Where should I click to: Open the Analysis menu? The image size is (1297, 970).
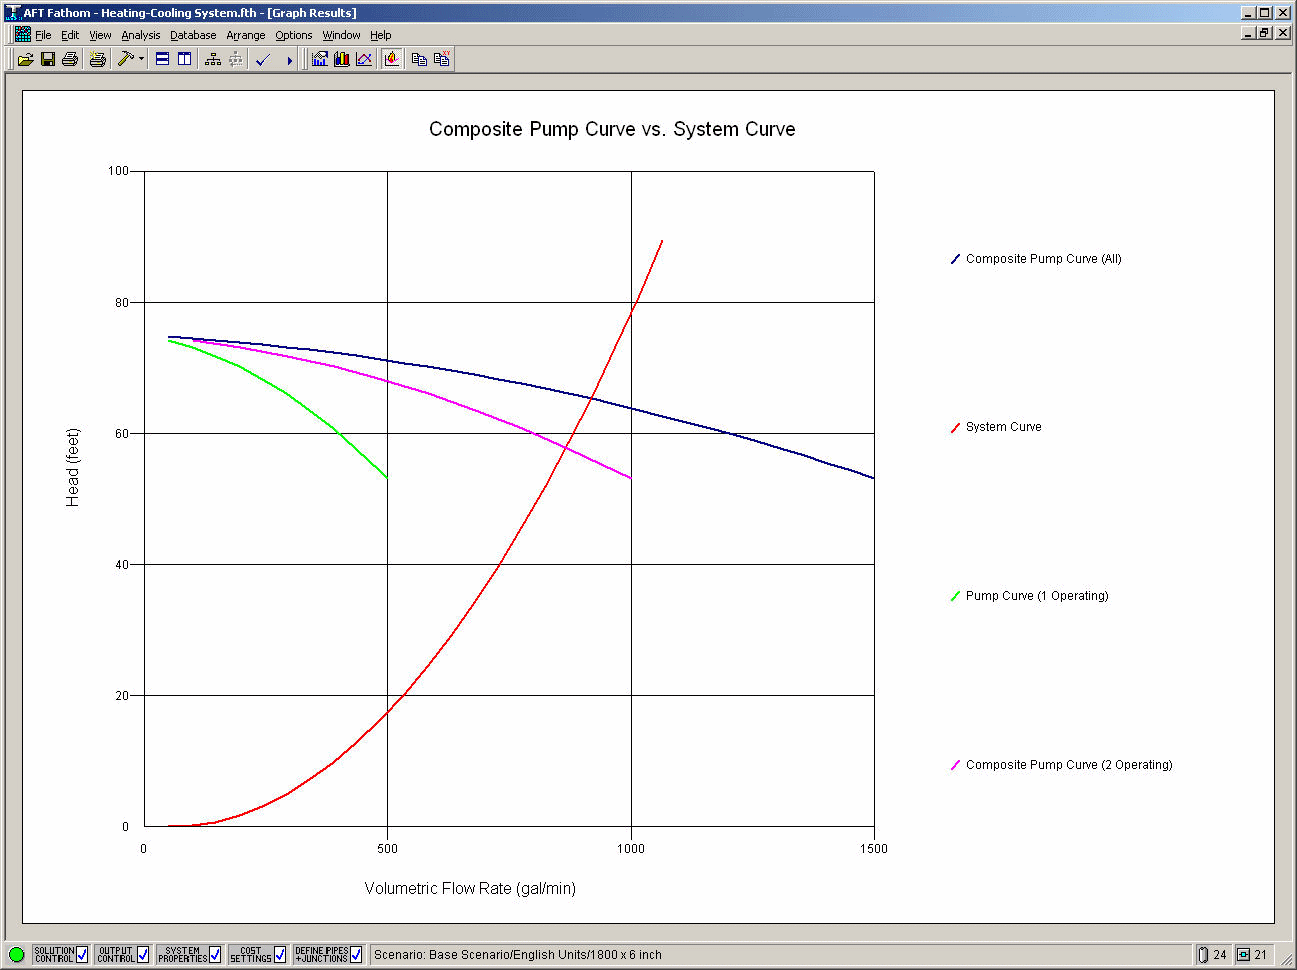140,35
